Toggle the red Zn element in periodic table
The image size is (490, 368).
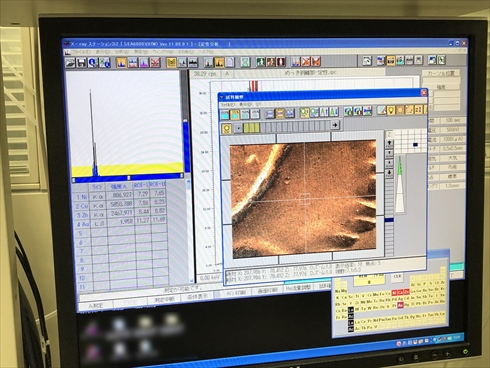pos(406,292)
